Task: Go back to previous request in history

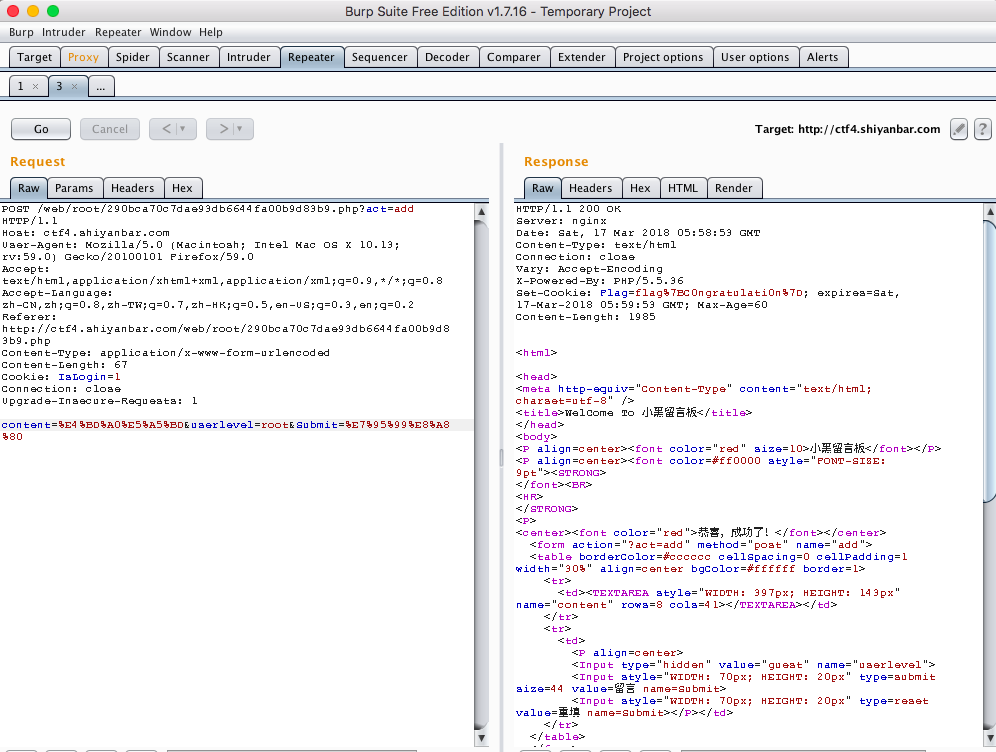Action: tap(166, 129)
